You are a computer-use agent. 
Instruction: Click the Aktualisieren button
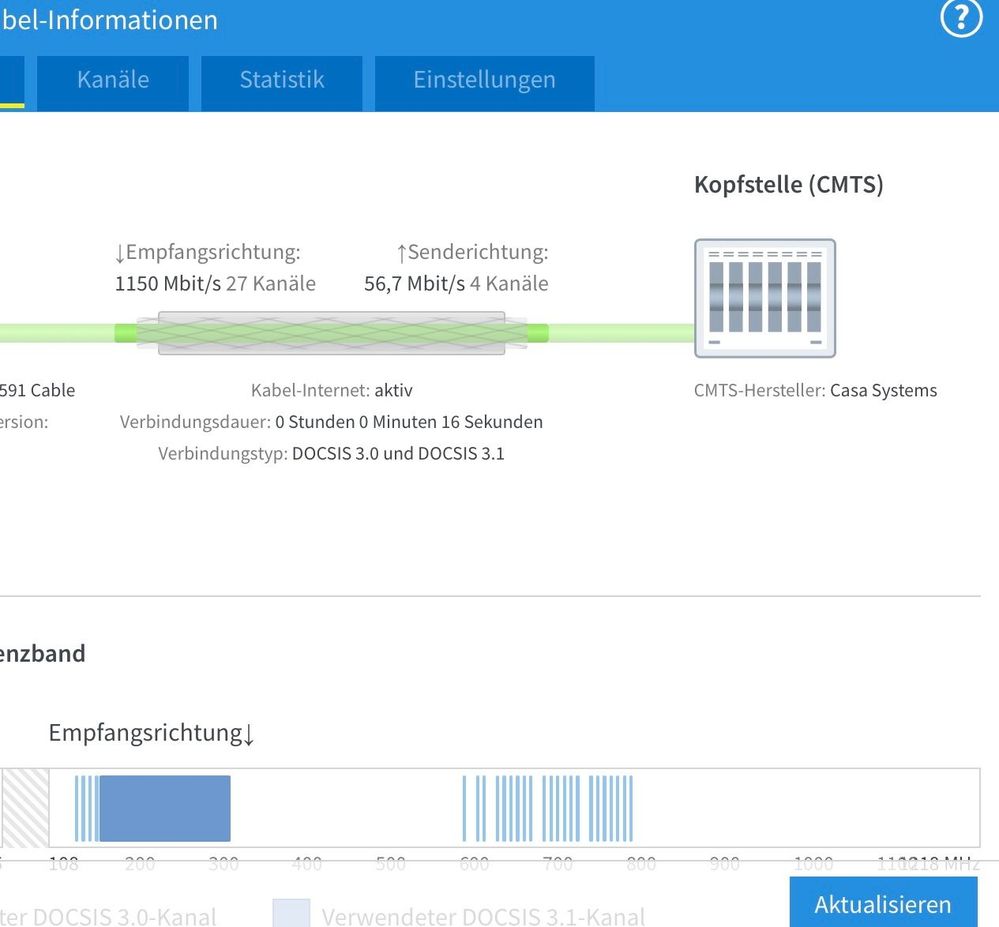tap(883, 902)
